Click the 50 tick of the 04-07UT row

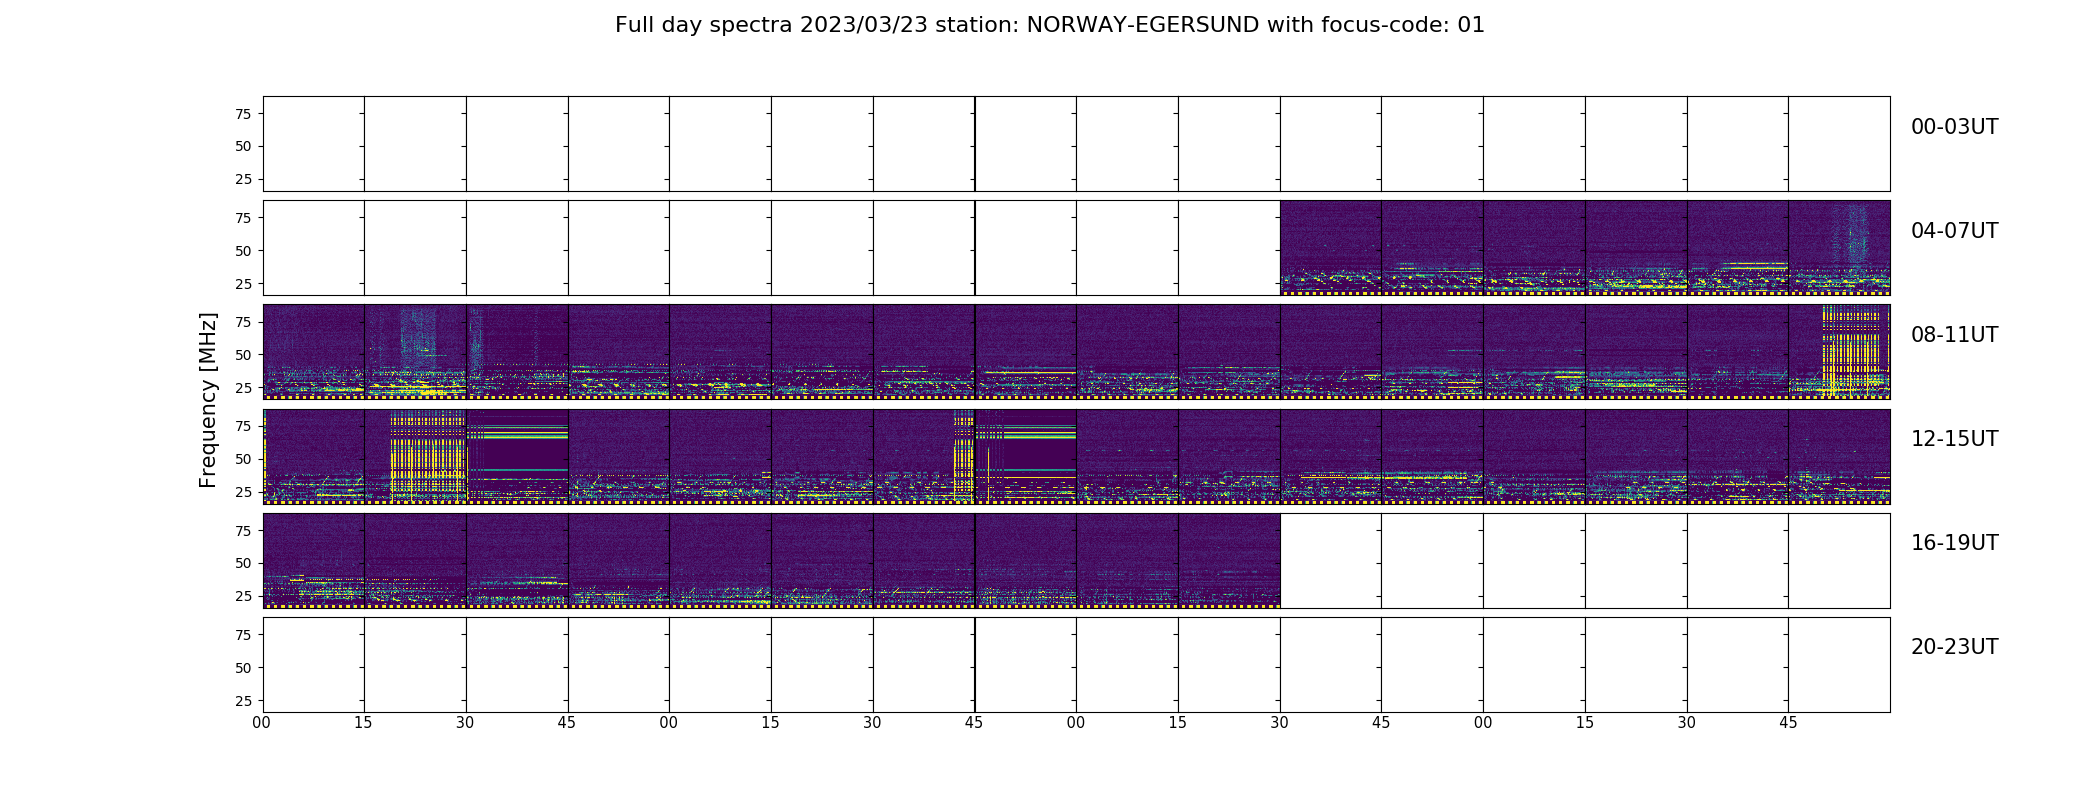pos(243,251)
